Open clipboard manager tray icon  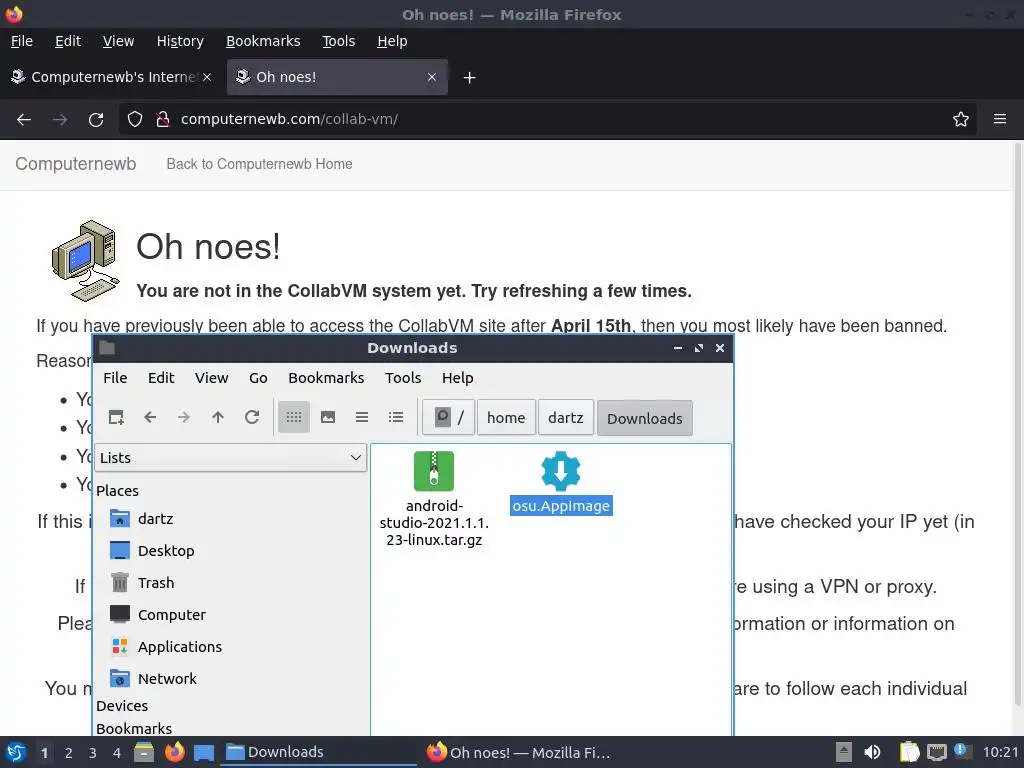coord(909,752)
